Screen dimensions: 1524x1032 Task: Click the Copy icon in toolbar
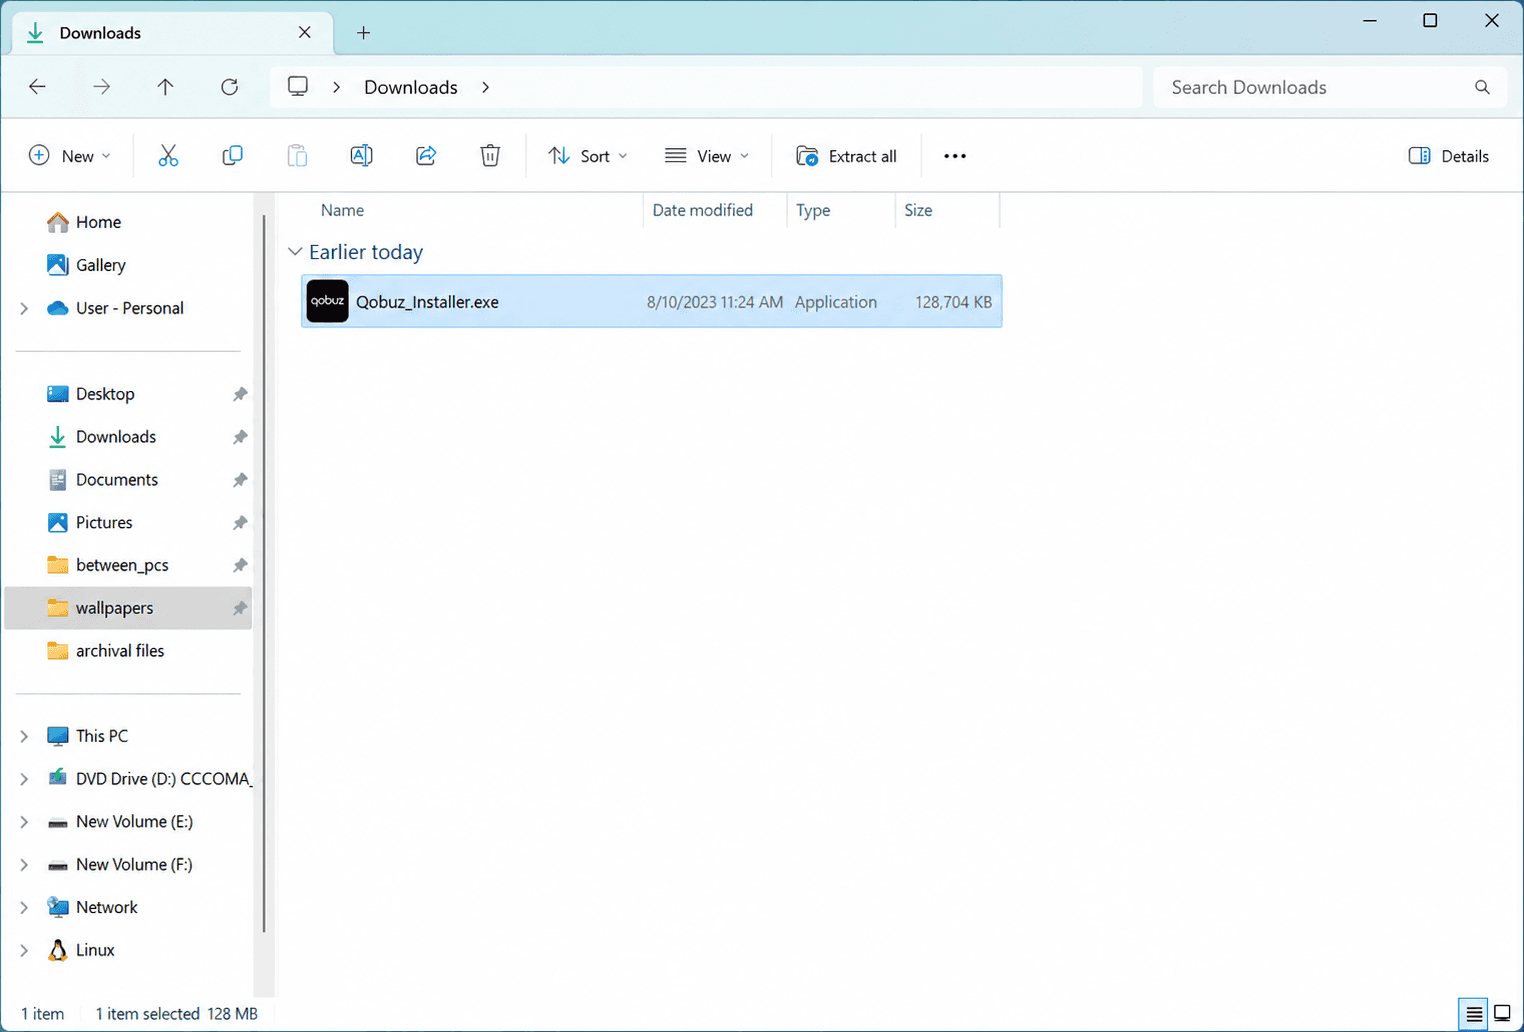click(232, 155)
